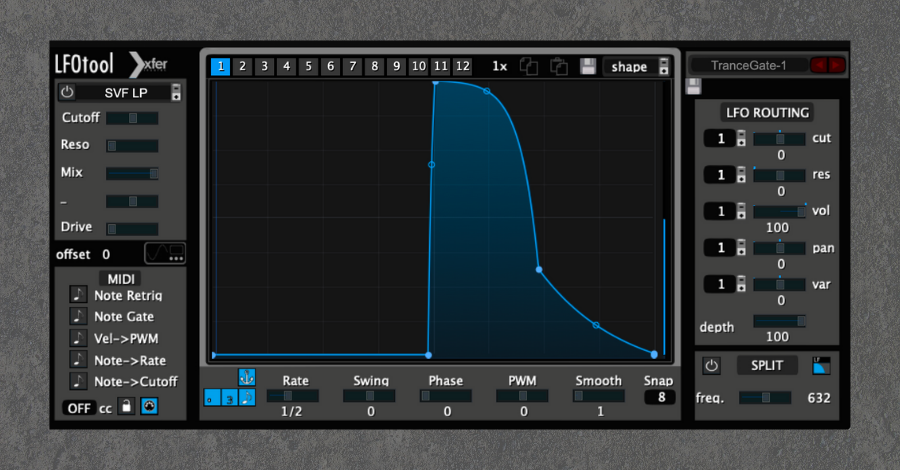Select the eighth-note tempo sync mode

[x=247, y=398]
